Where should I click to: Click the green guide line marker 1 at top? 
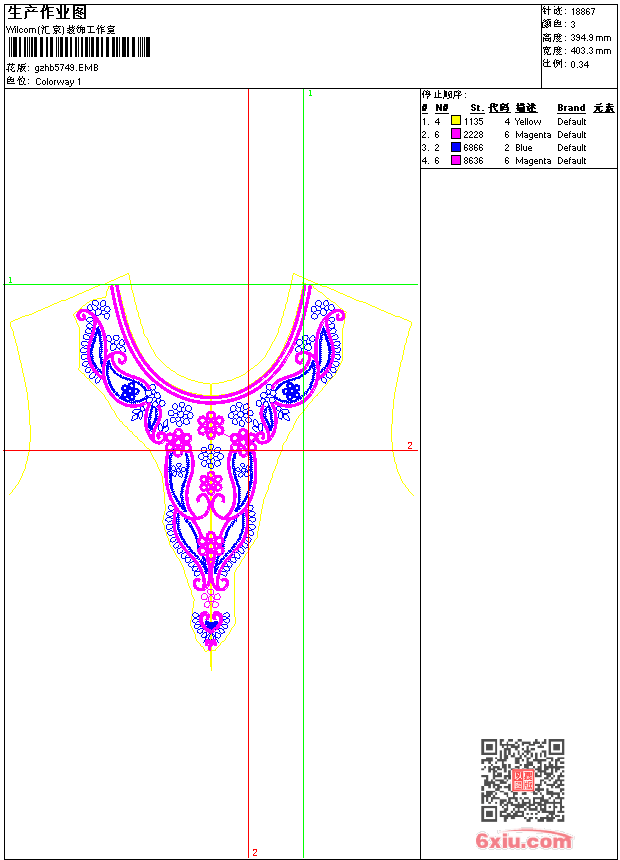coord(310,94)
